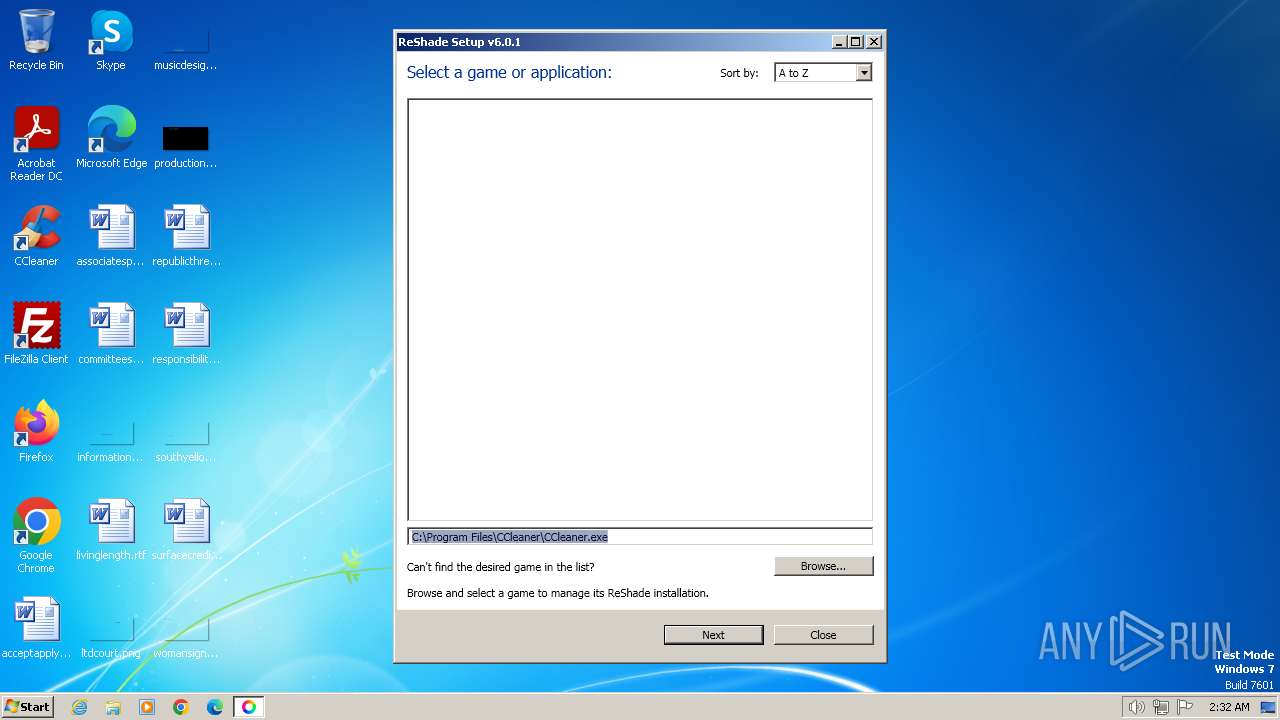The image size is (1280, 720).
Task: Open Windows Explorer folder in taskbar
Action: pyautogui.click(x=113, y=707)
